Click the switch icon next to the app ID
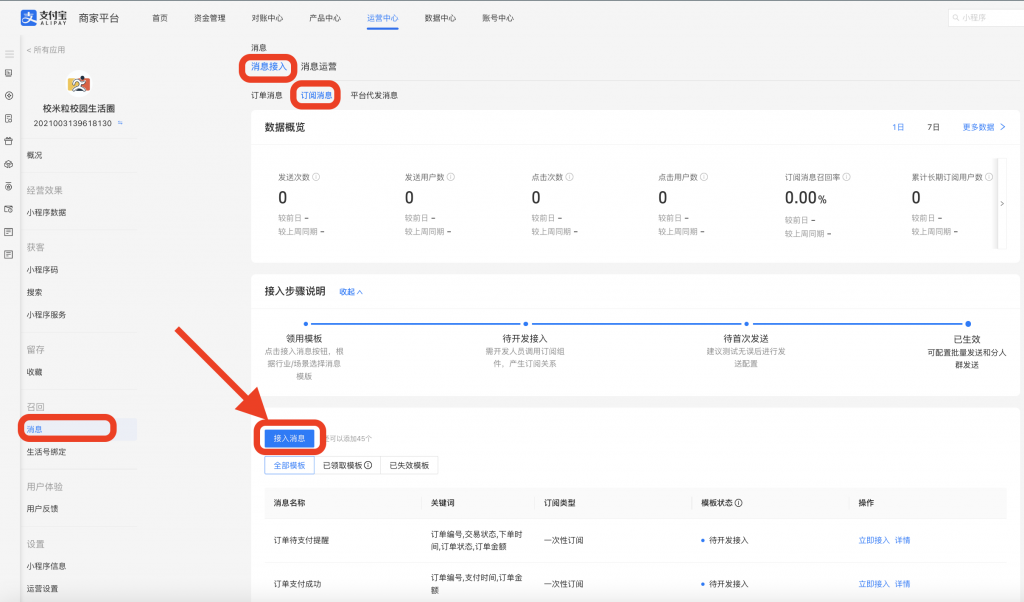Viewport: 1024px width, 602px height. pos(121,123)
